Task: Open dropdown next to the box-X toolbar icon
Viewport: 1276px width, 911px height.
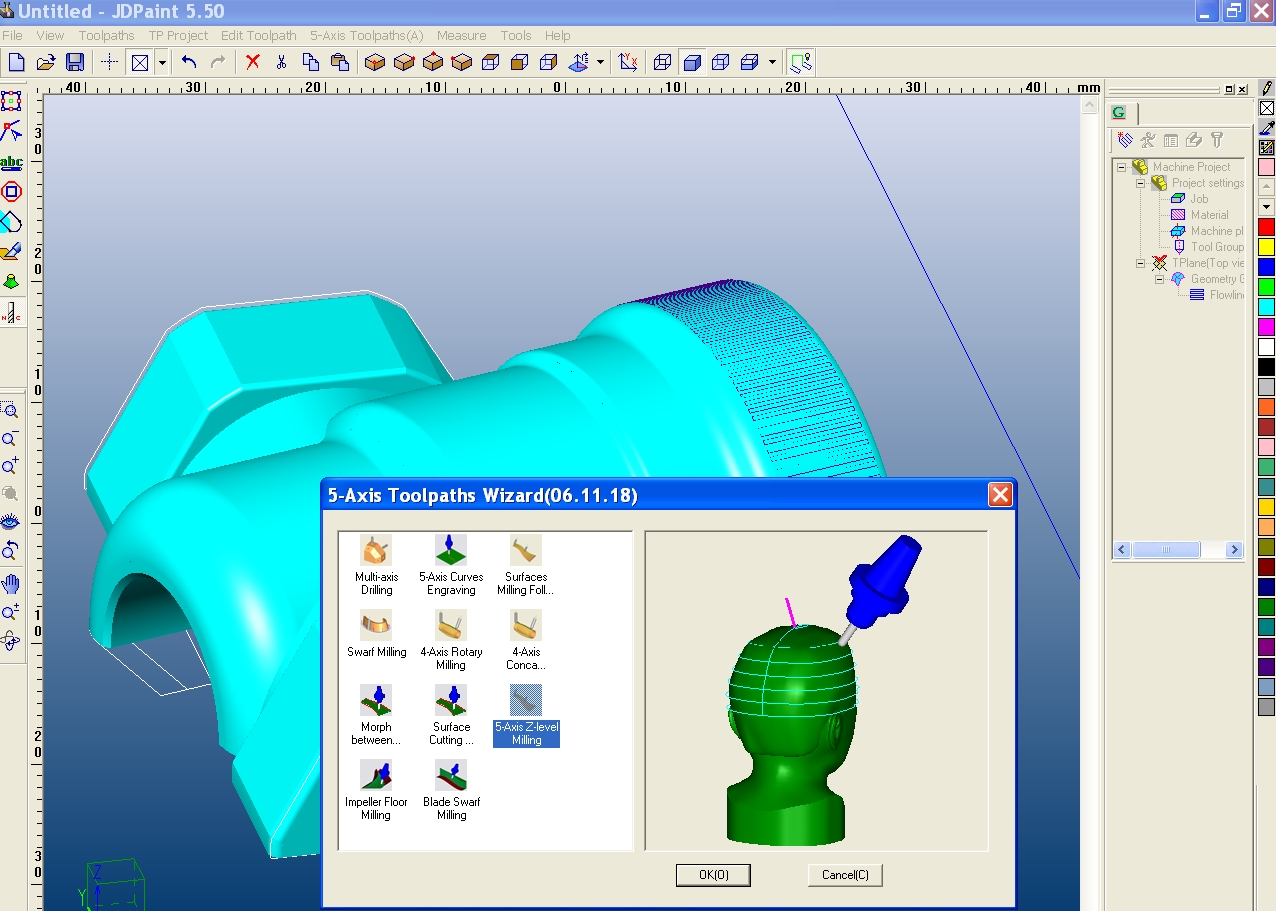Action: 162,62
